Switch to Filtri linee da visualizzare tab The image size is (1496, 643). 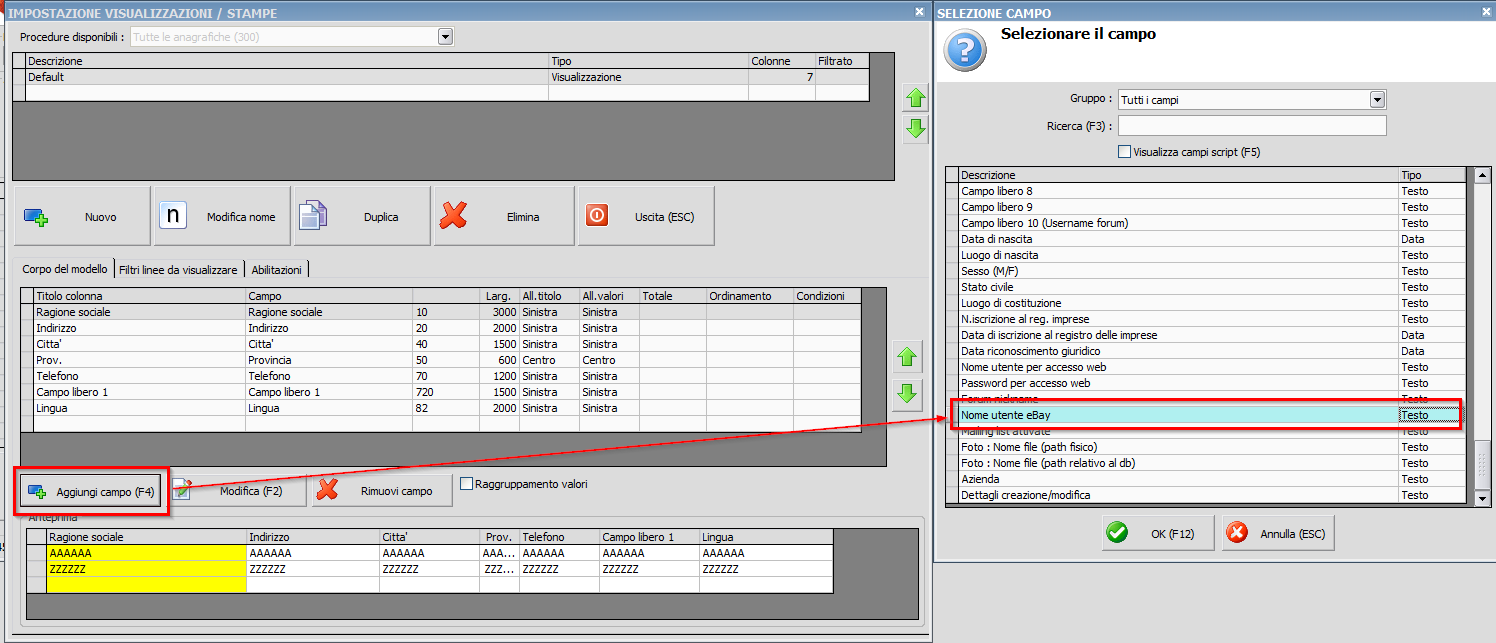point(178,270)
